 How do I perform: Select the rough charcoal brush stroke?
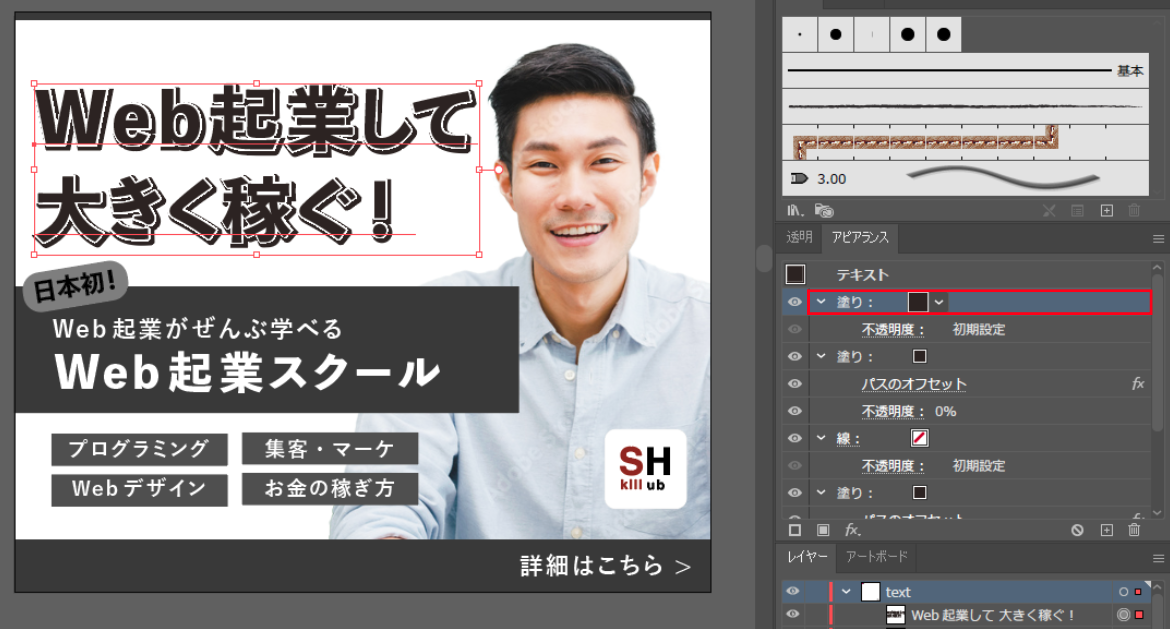coord(966,107)
